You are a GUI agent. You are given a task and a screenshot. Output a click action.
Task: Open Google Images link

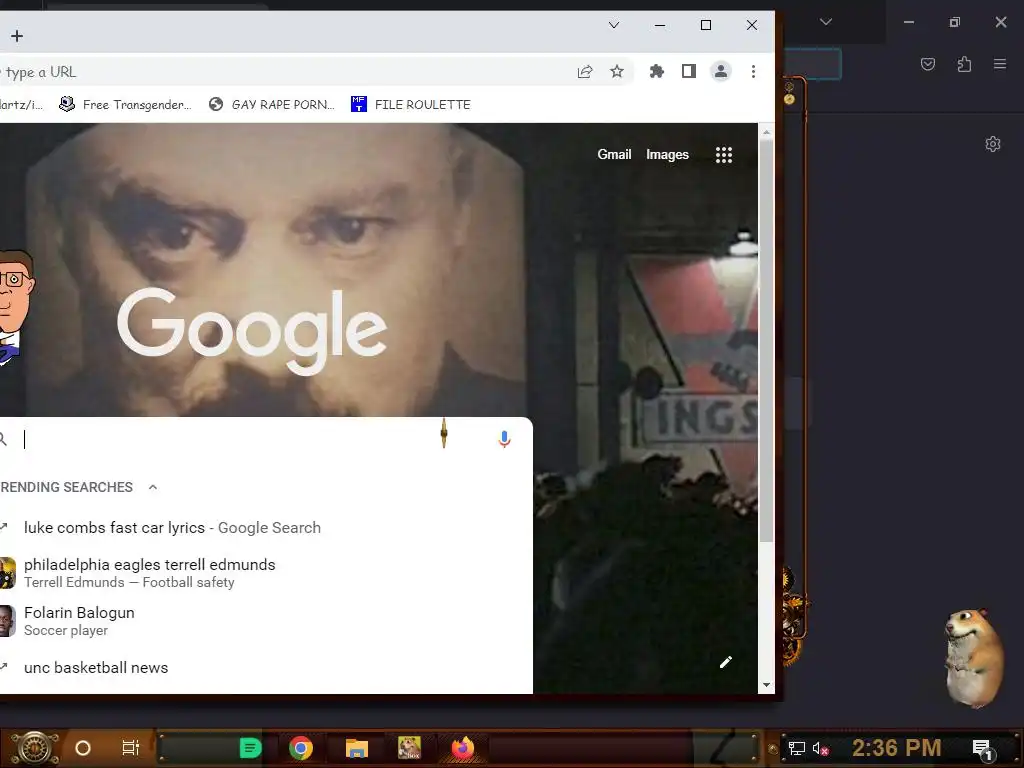point(667,154)
